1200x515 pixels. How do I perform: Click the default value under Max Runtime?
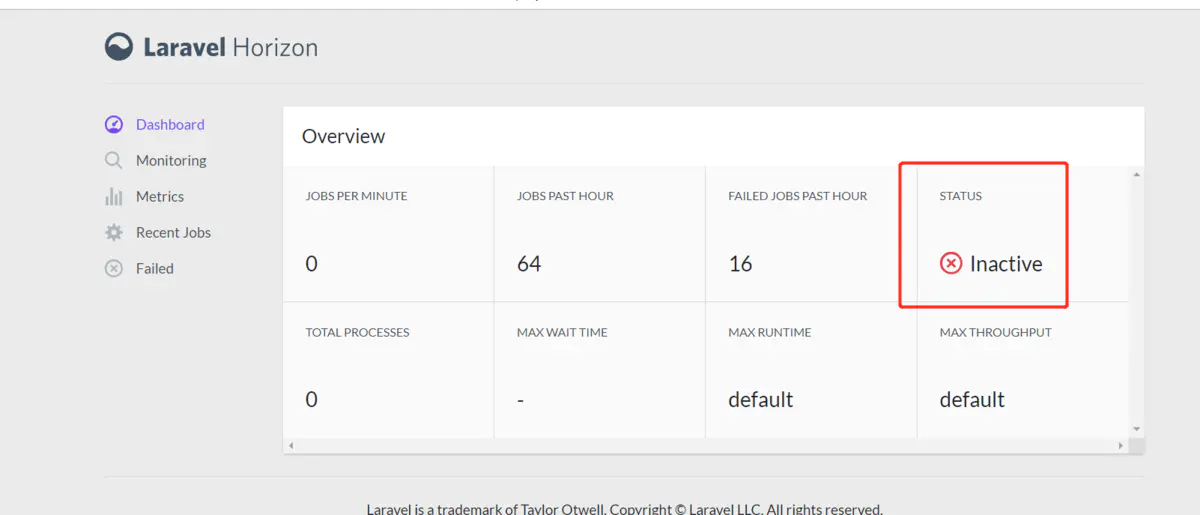760,399
